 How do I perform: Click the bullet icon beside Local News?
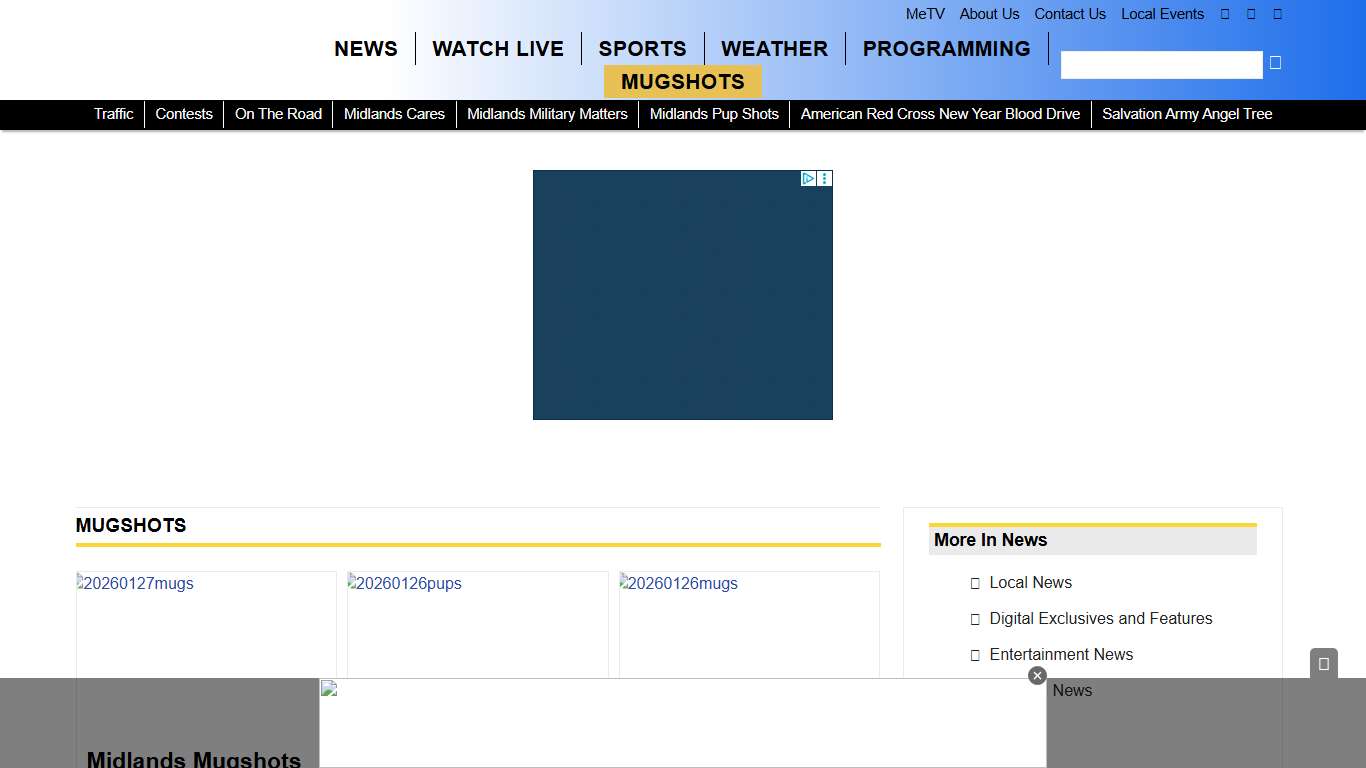975,583
